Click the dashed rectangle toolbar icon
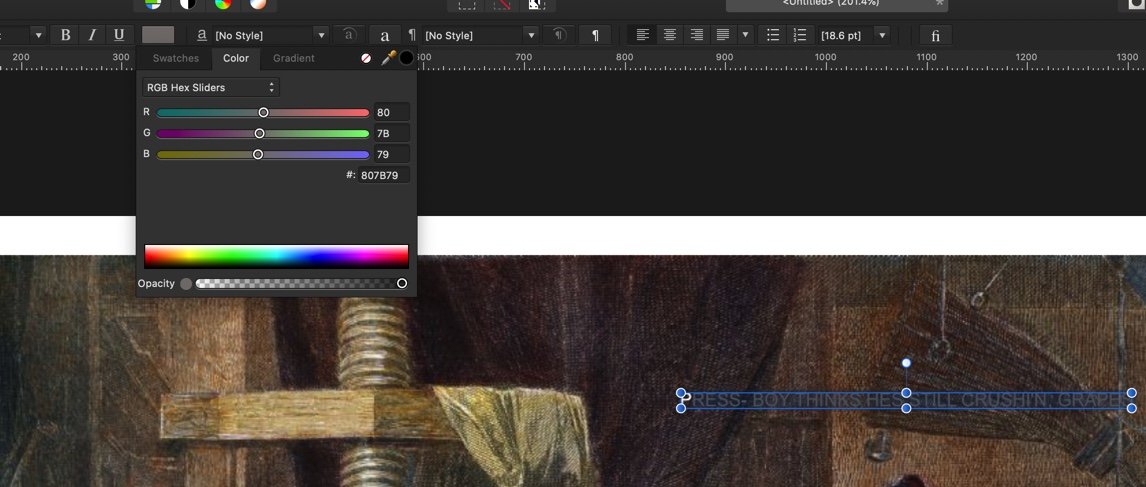Image resolution: width=1146 pixels, height=487 pixels. tap(466, 4)
